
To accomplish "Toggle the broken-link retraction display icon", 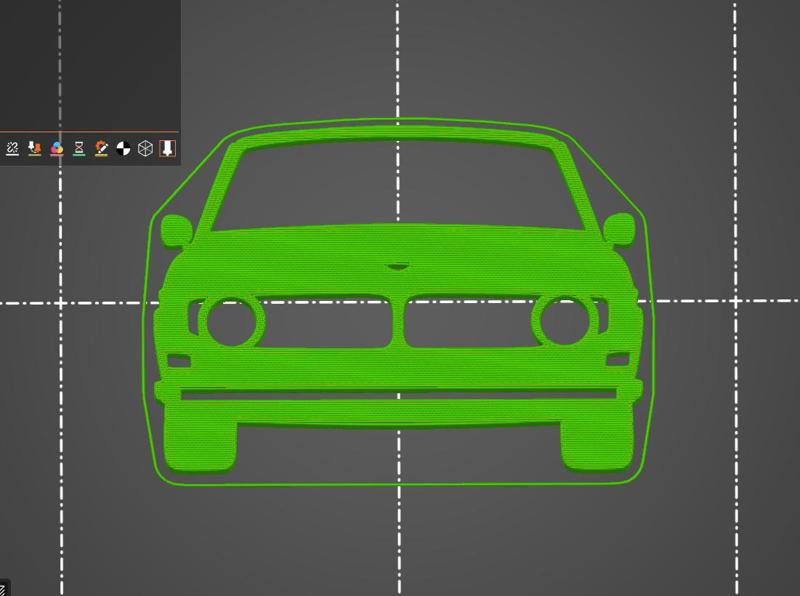I will point(12,148).
